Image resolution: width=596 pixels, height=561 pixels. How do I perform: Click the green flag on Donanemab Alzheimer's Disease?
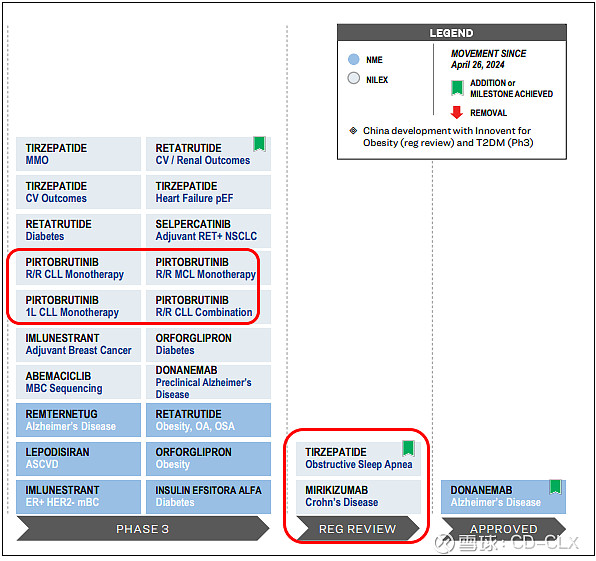click(x=555, y=487)
